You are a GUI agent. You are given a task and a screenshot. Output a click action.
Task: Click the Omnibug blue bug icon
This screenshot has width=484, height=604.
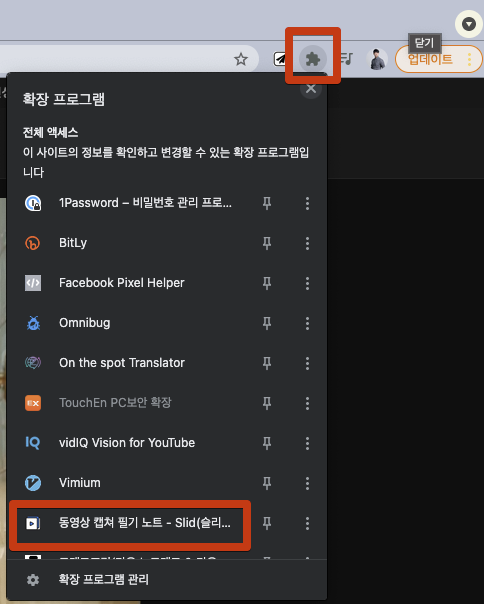pos(33,323)
